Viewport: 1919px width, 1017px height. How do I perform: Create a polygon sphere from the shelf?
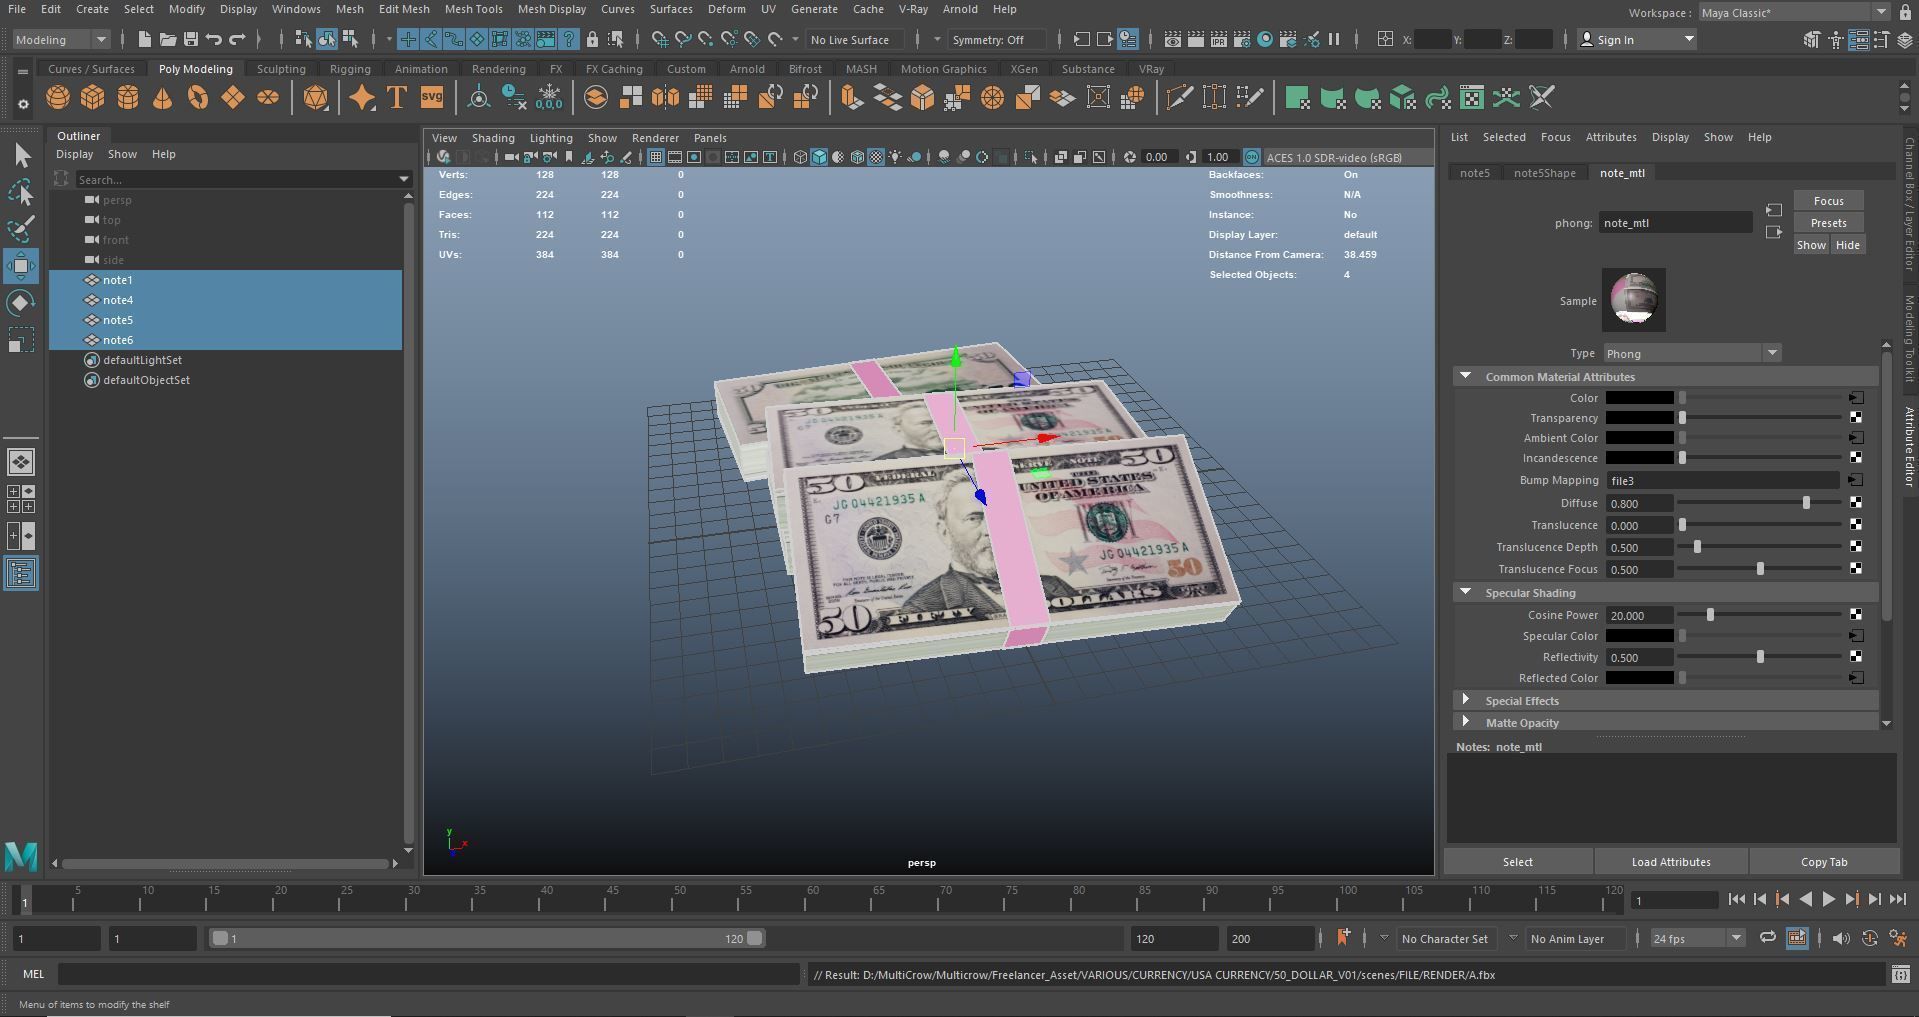pos(58,98)
